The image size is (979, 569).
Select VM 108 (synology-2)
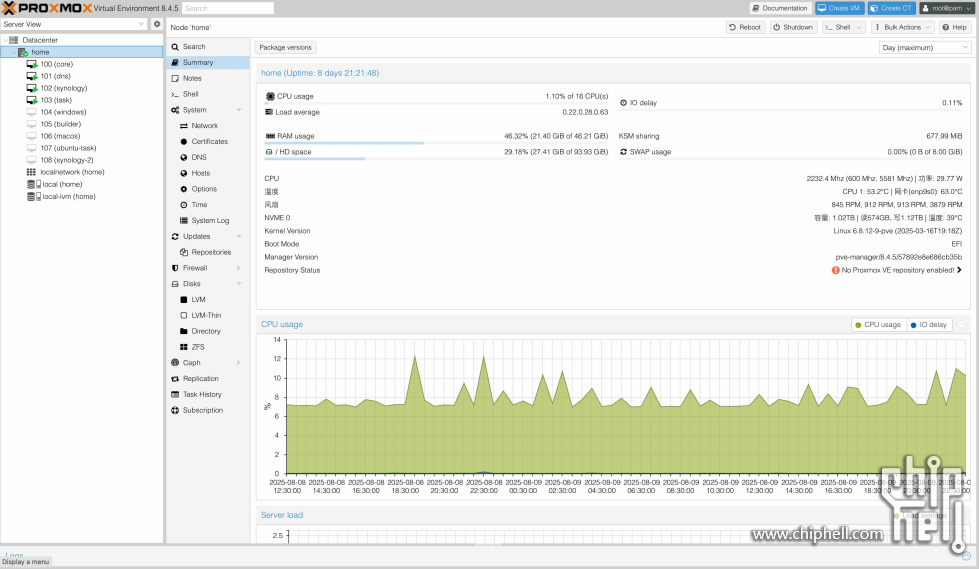(x=67, y=160)
